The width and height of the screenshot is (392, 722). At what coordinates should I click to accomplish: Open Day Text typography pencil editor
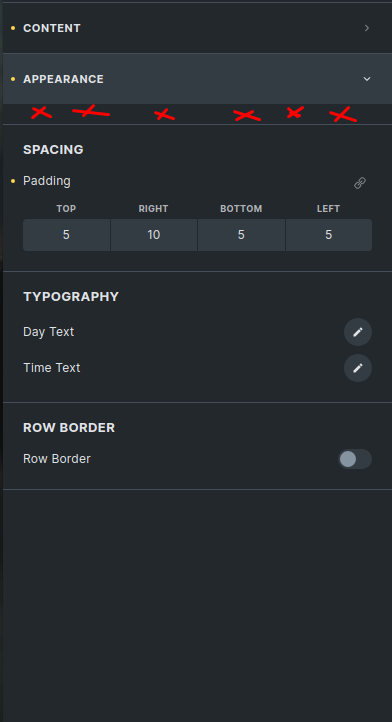click(x=358, y=332)
